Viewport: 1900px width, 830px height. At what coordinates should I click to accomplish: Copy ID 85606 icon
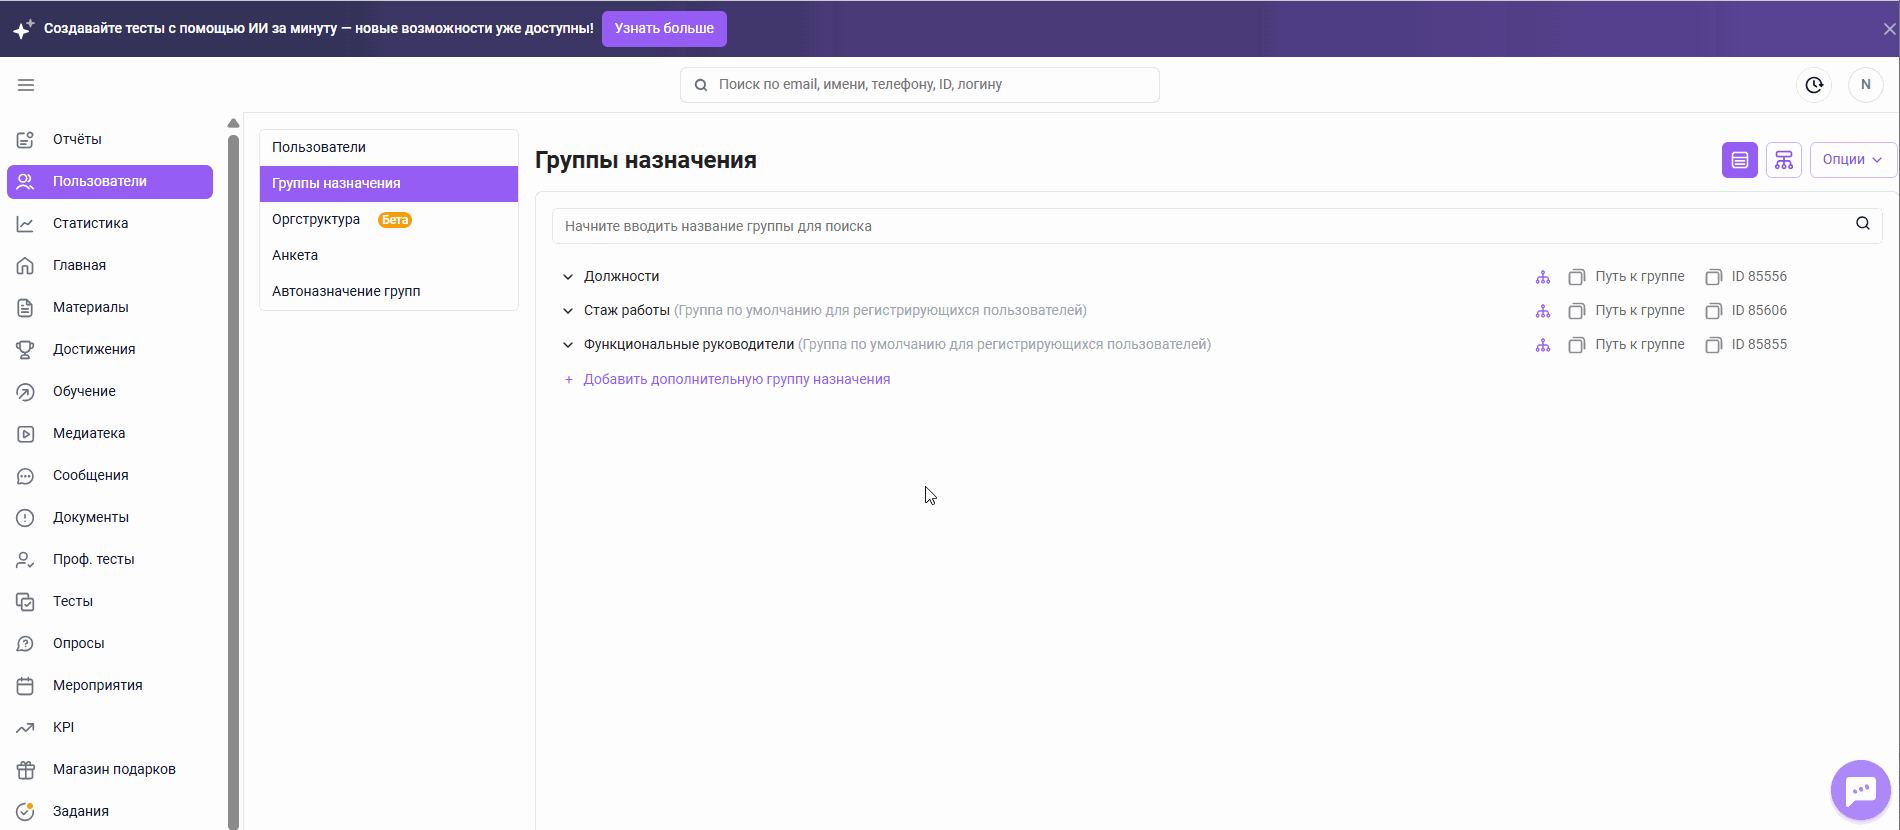tap(1714, 311)
